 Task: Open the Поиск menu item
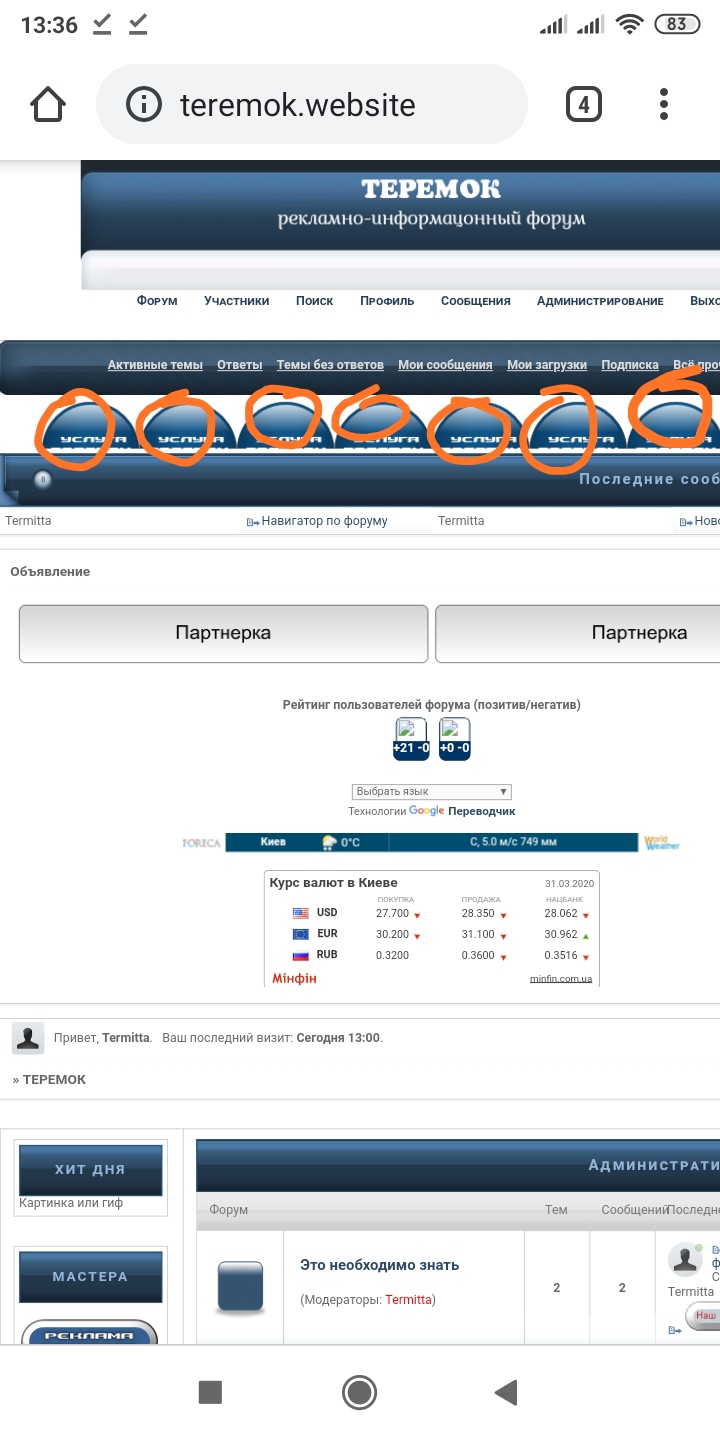coord(315,301)
